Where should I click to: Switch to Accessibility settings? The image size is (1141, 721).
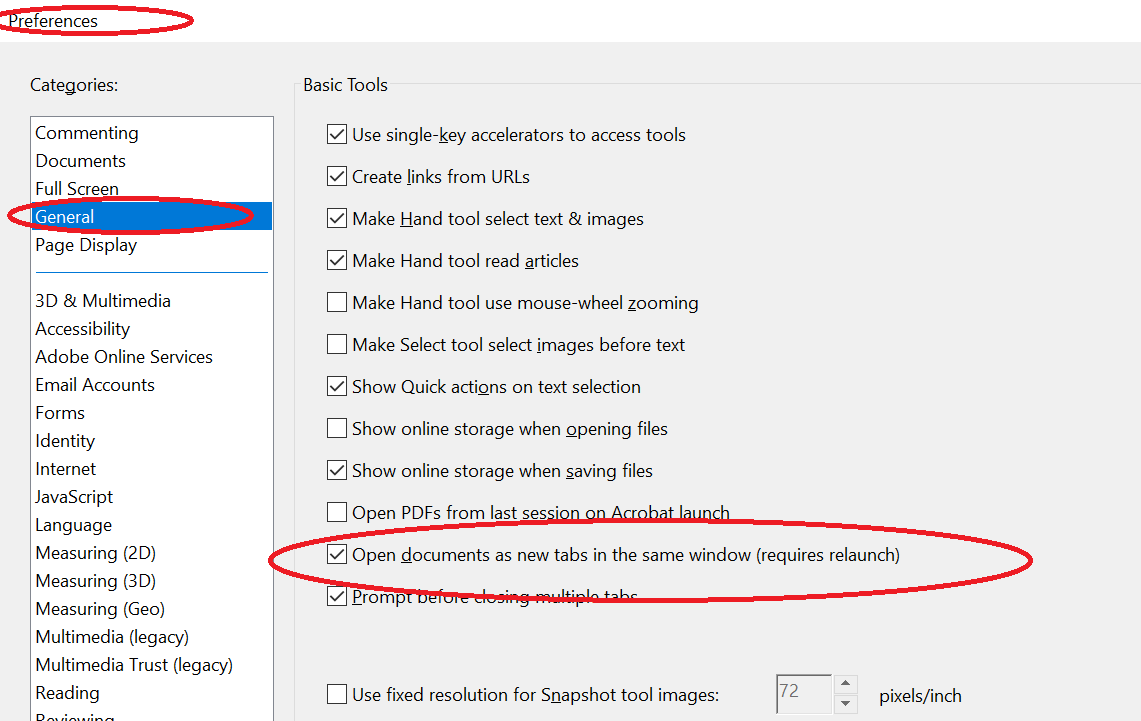click(82, 328)
